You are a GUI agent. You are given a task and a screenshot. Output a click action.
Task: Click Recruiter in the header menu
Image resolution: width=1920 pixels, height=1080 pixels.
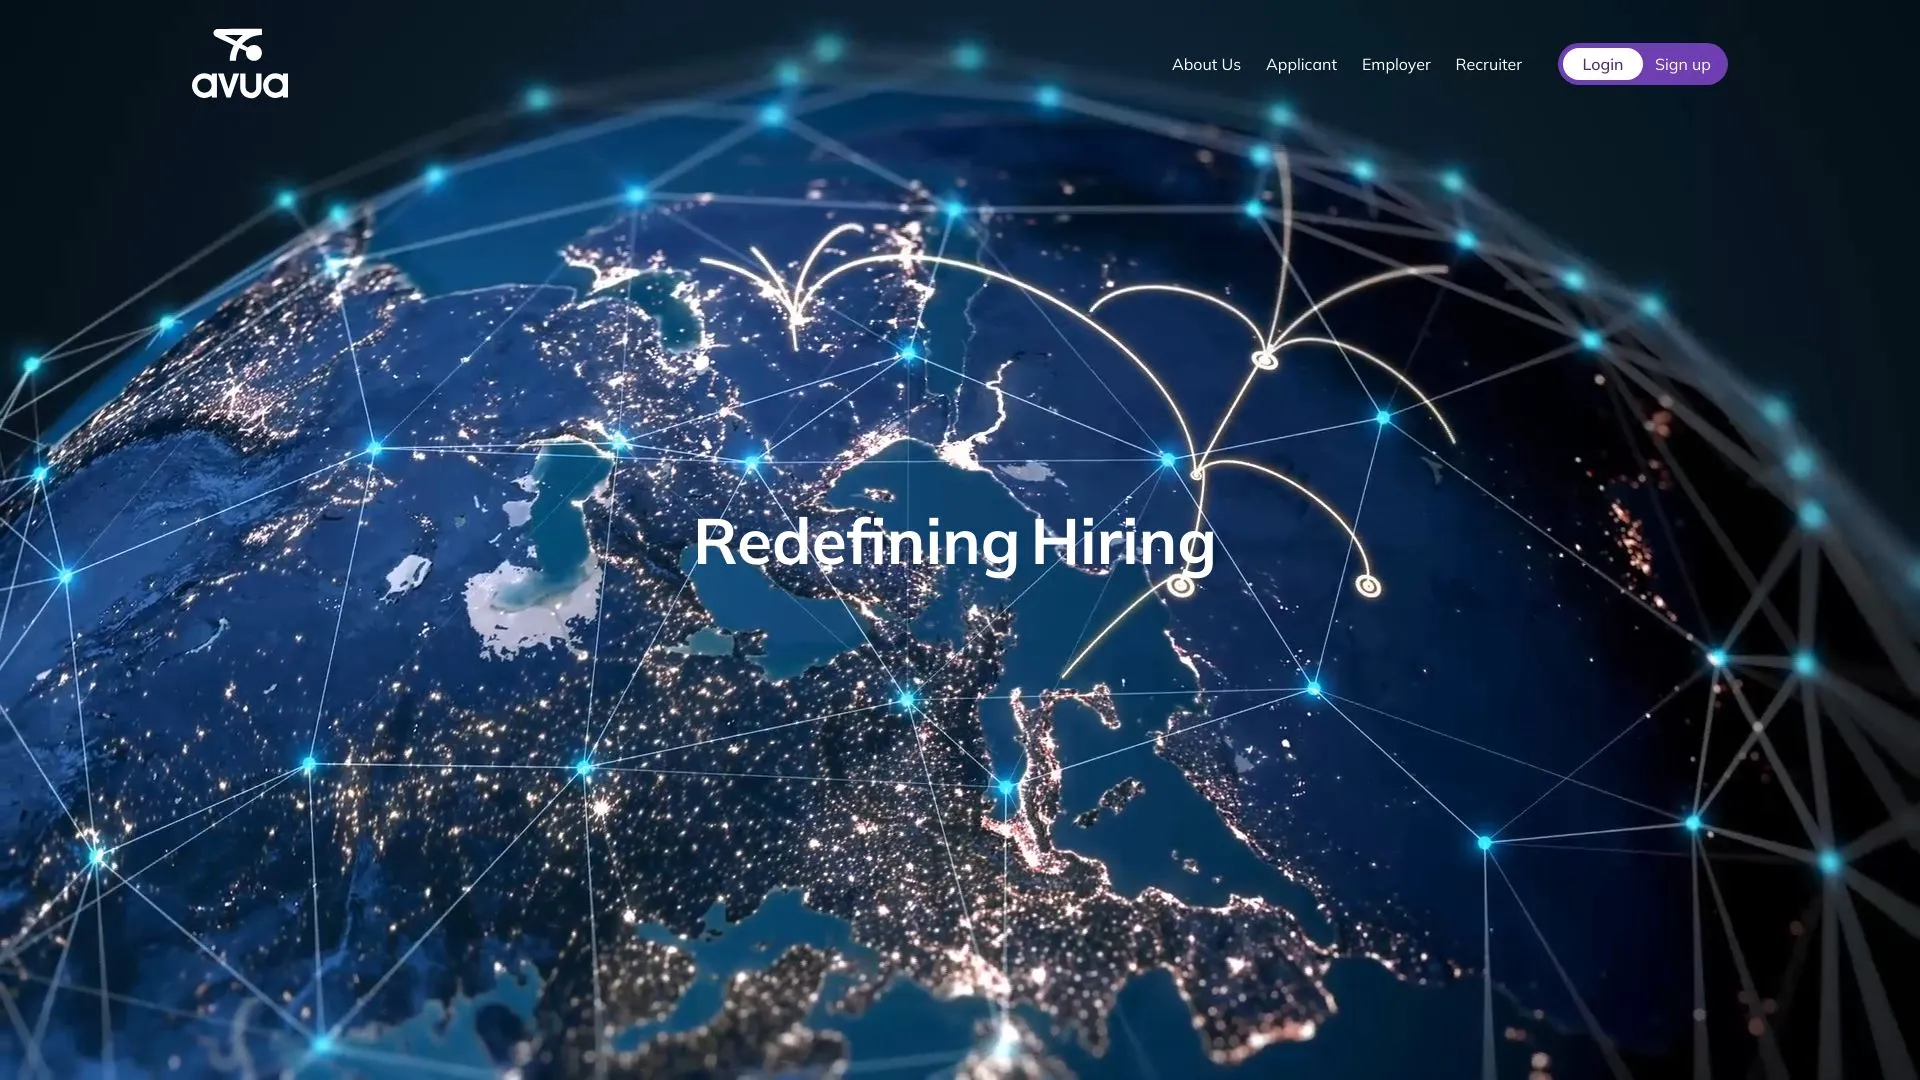(x=1488, y=64)
